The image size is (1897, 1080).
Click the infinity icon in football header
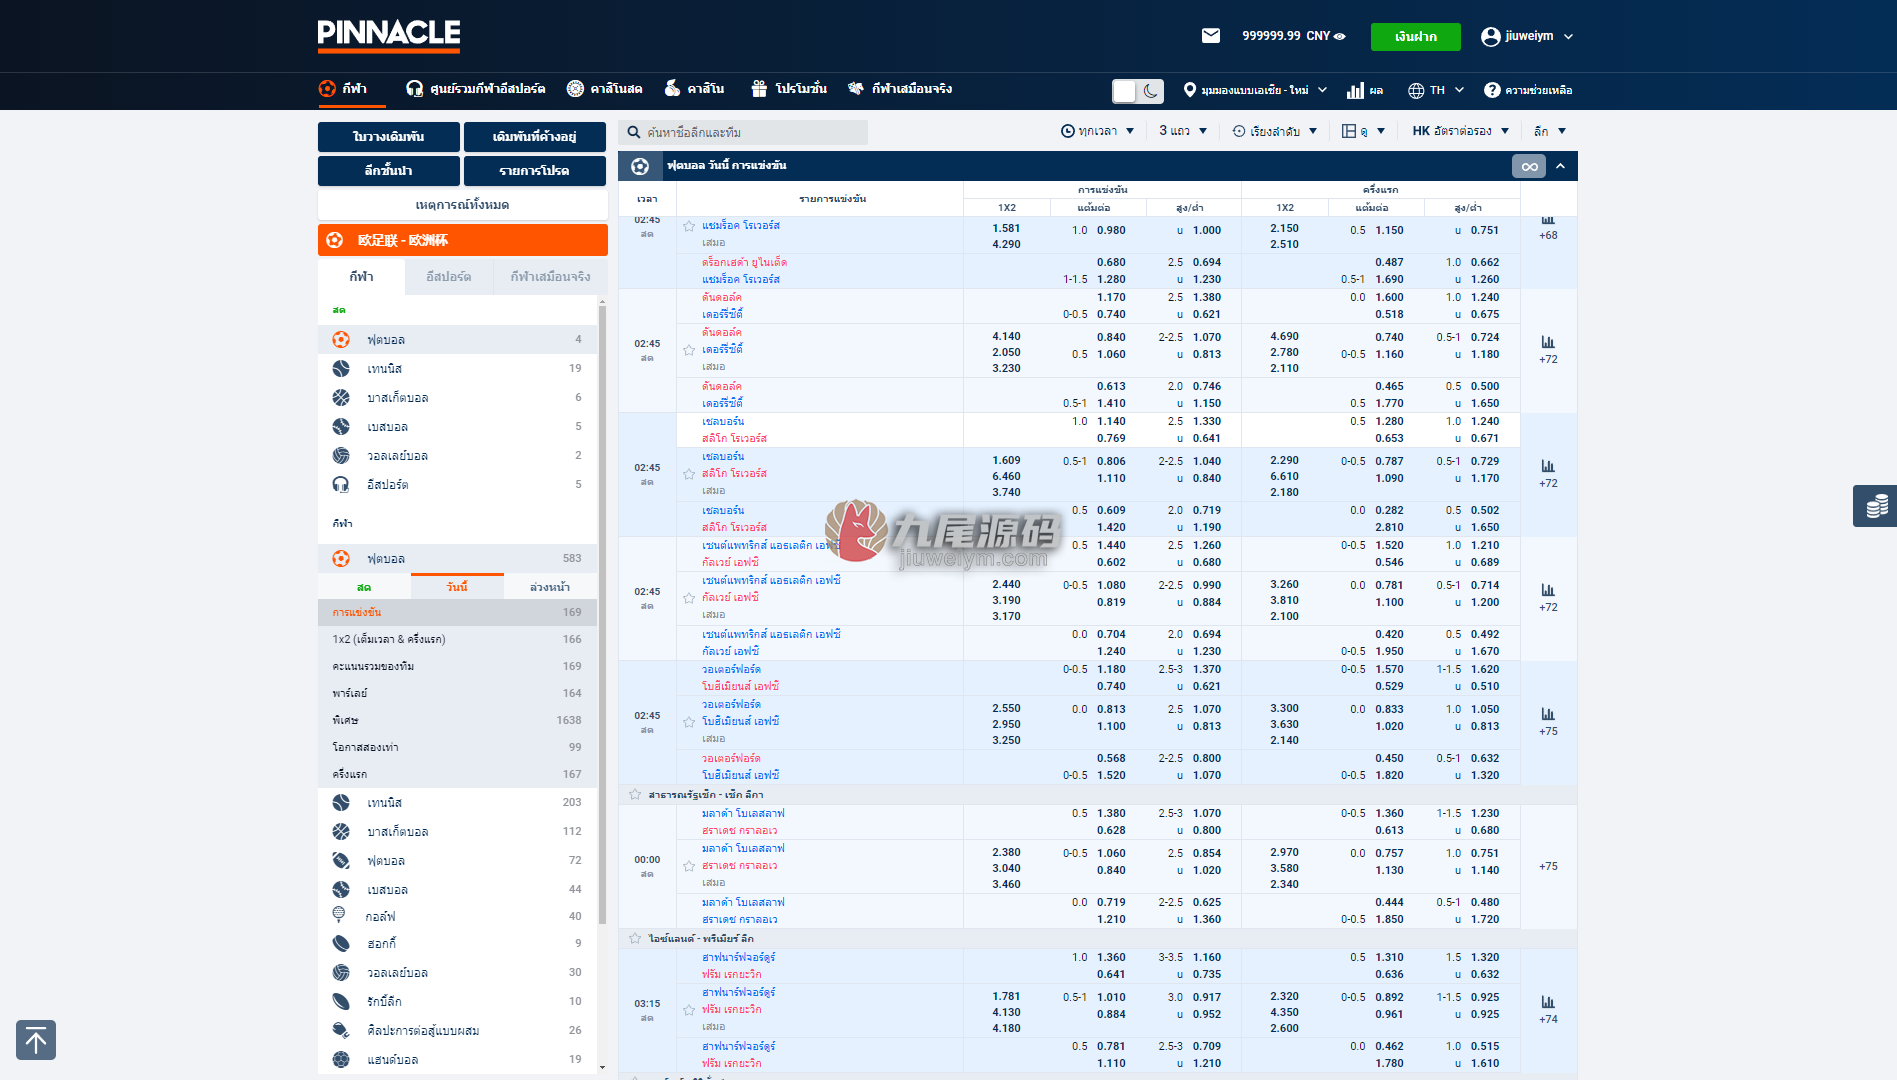[x=1529, y=166]
